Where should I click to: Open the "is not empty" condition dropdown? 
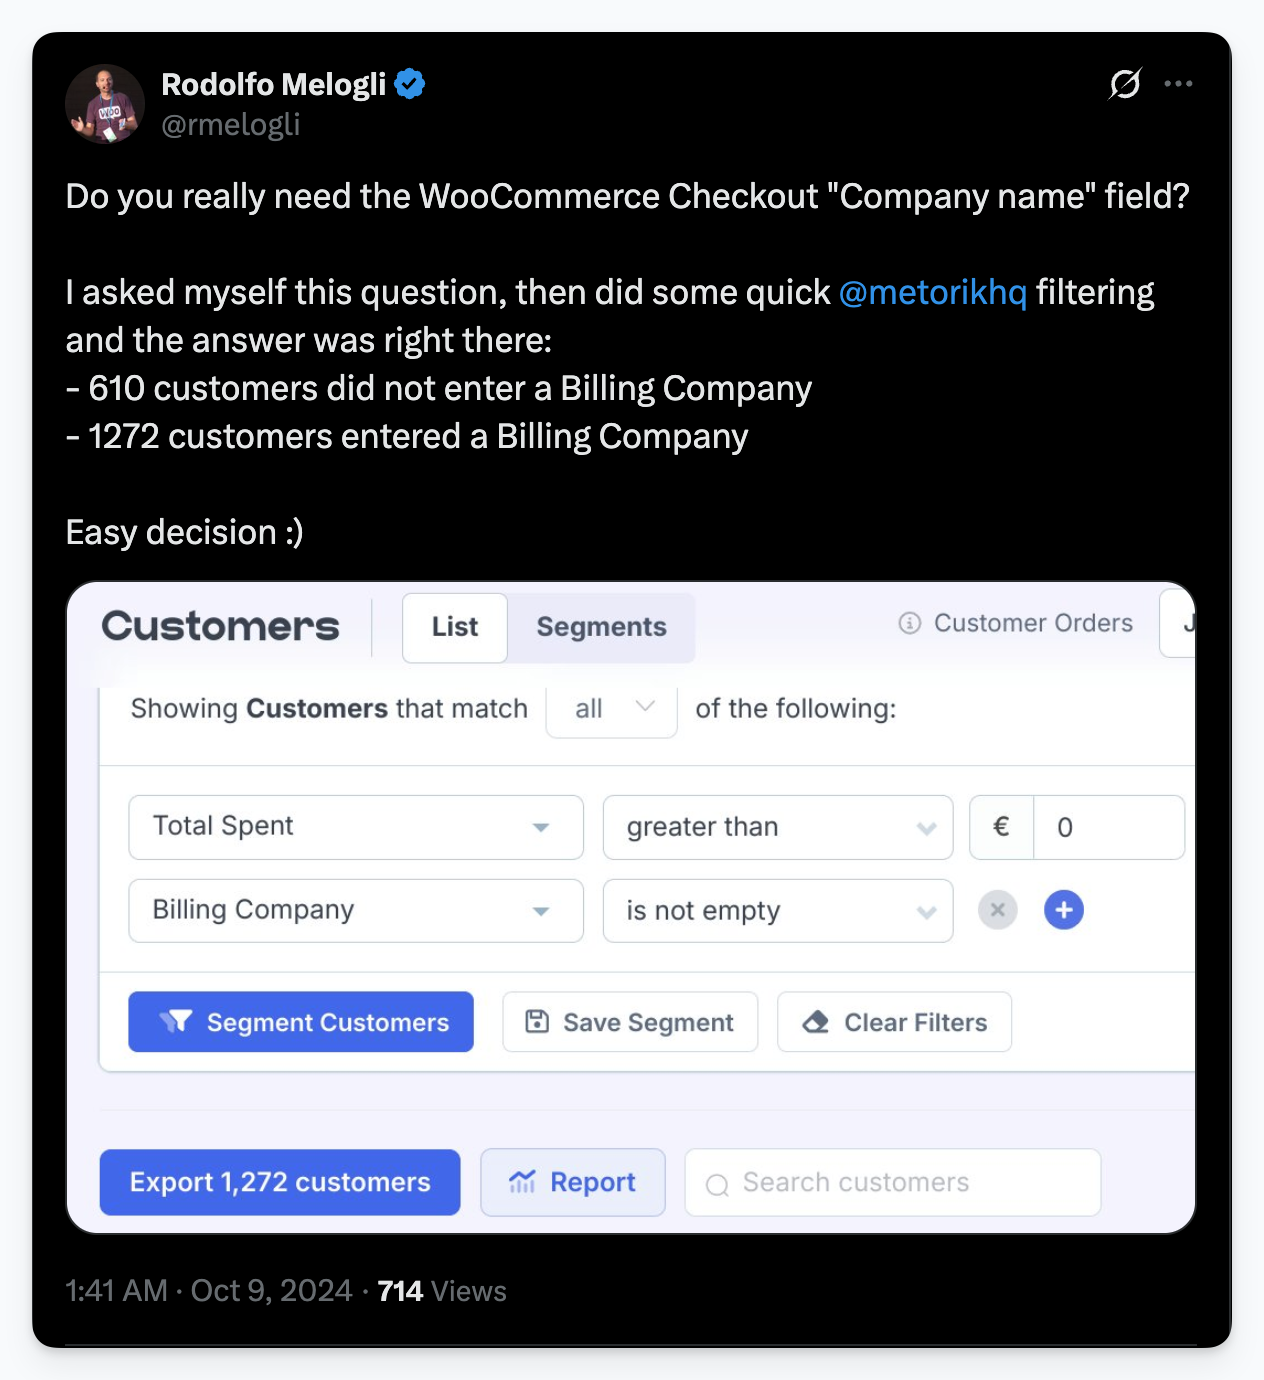point(777,910)
